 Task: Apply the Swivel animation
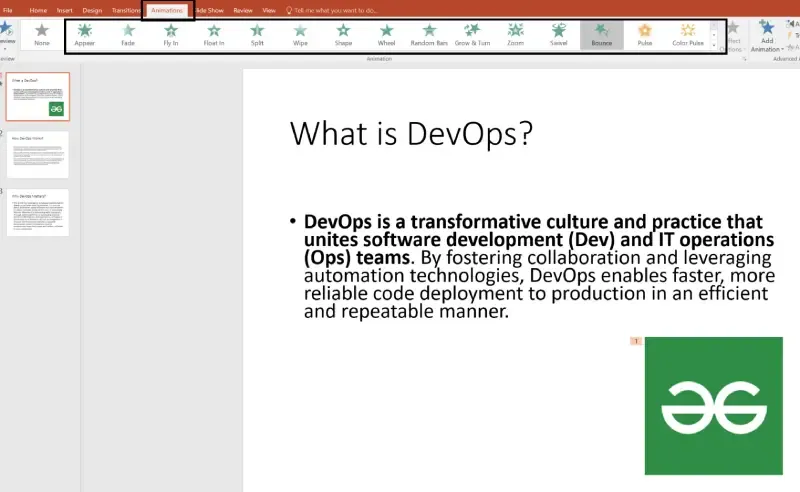pos(559,35)
